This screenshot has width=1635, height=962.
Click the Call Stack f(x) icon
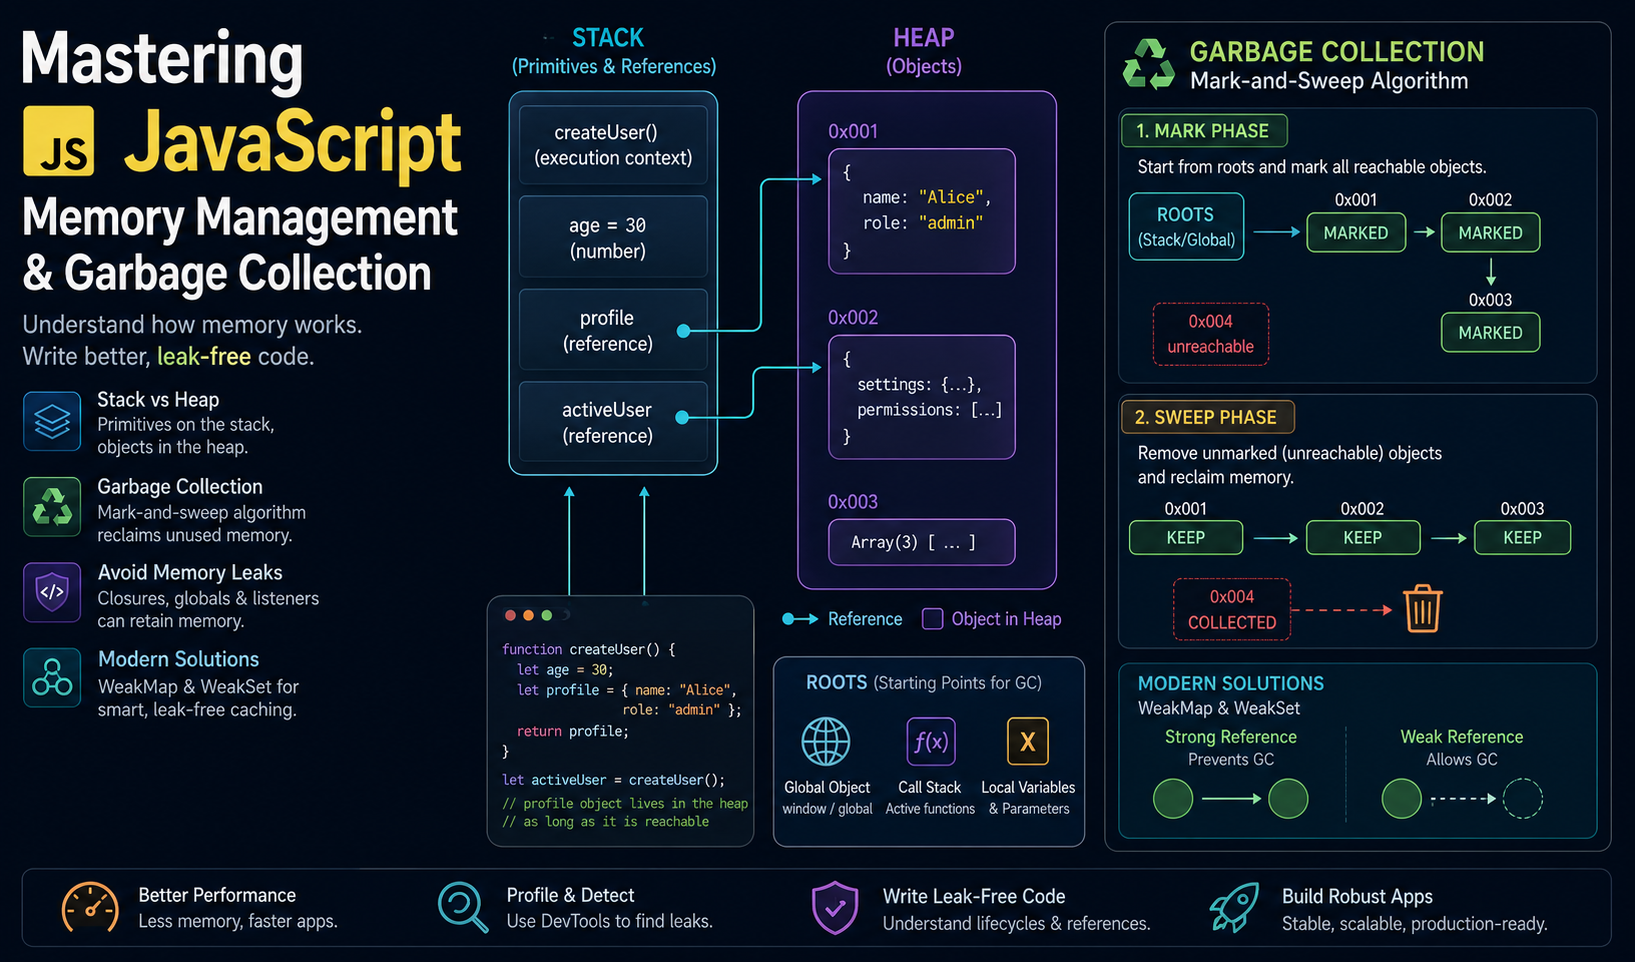[930, 742]
